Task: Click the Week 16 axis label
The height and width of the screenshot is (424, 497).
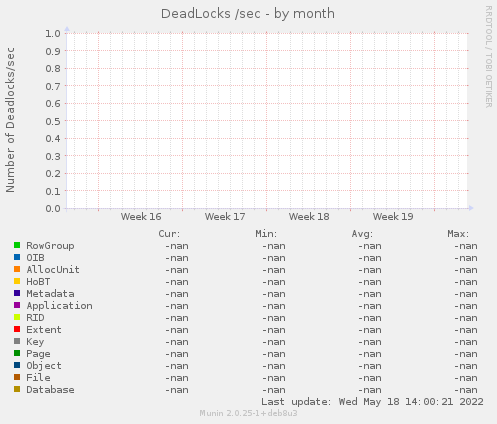Action: (x=141, y=217)
